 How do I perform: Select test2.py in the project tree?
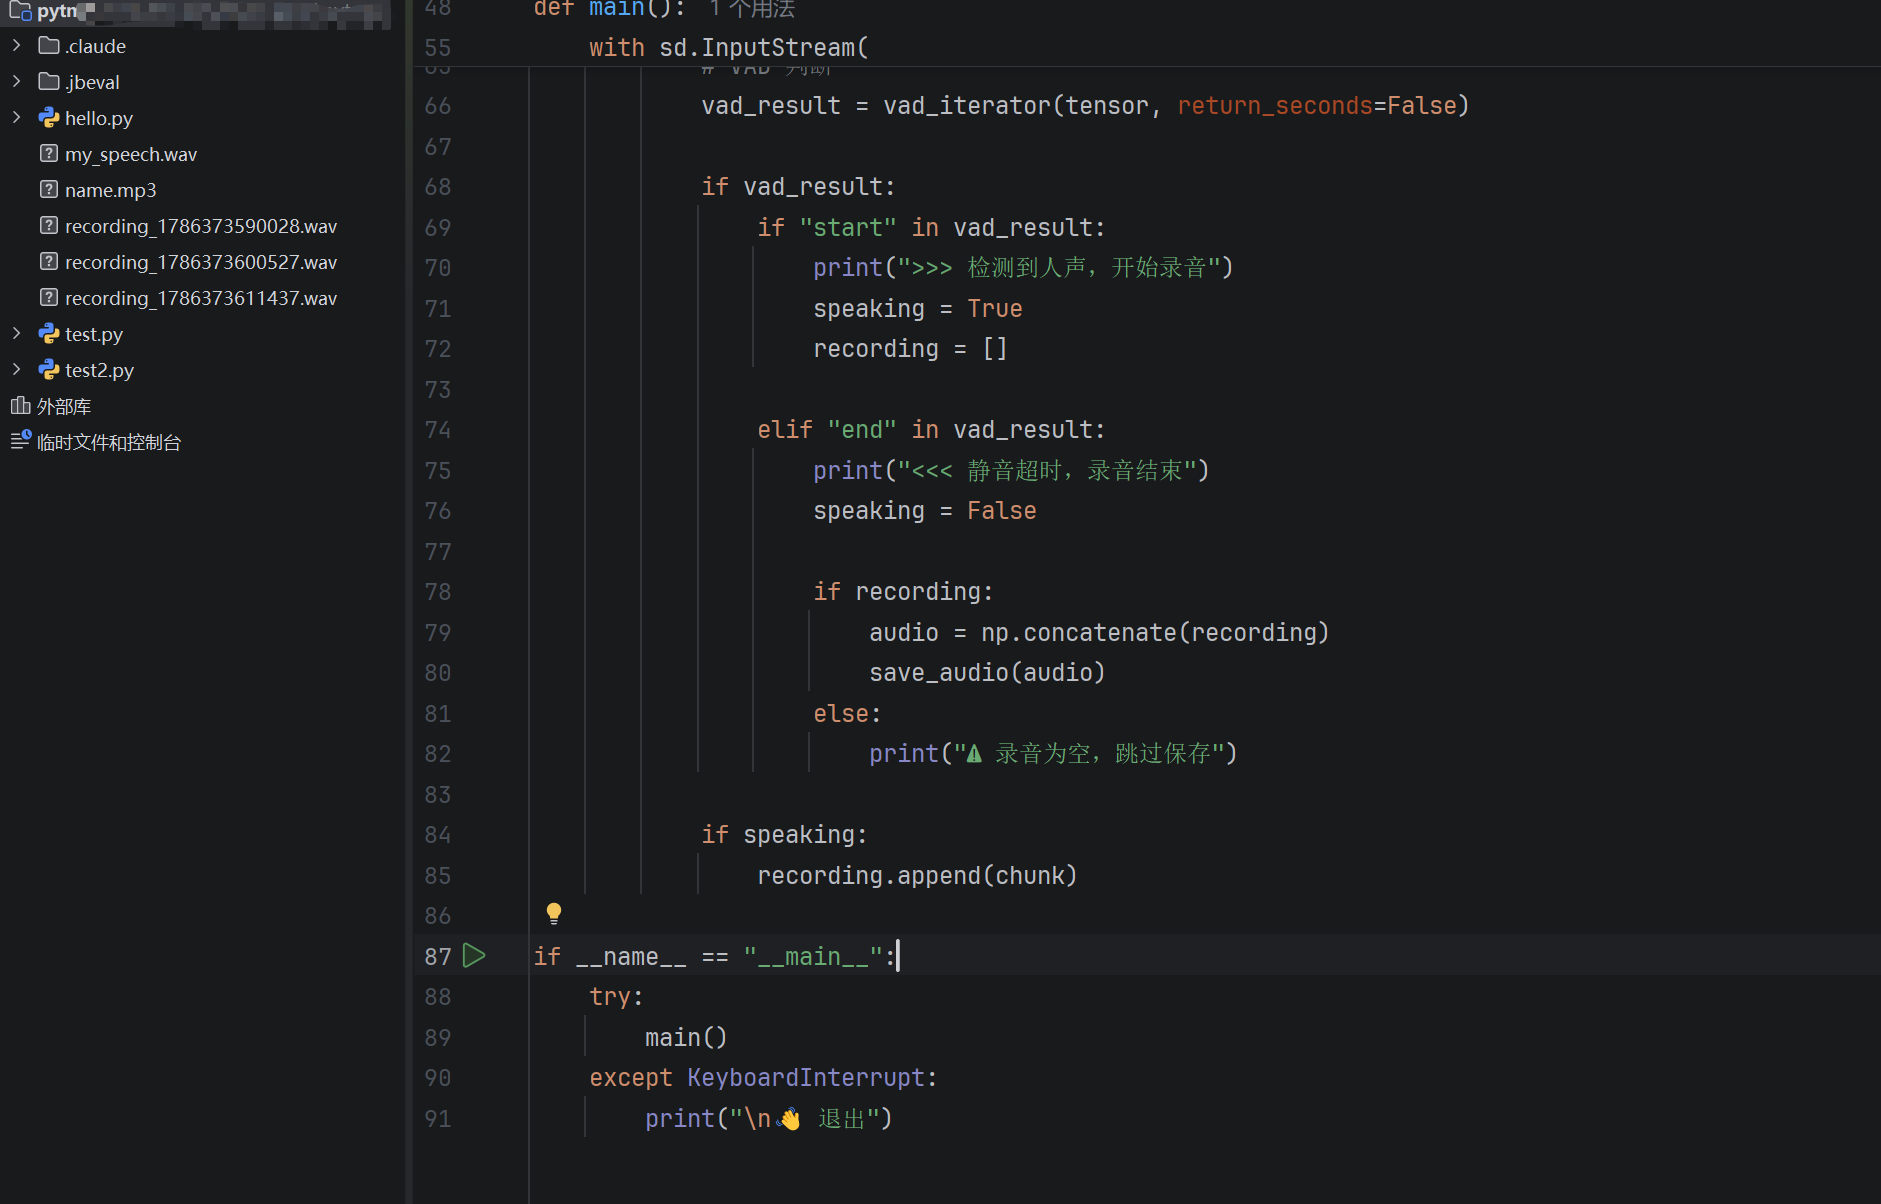click(x=99, y=370)
